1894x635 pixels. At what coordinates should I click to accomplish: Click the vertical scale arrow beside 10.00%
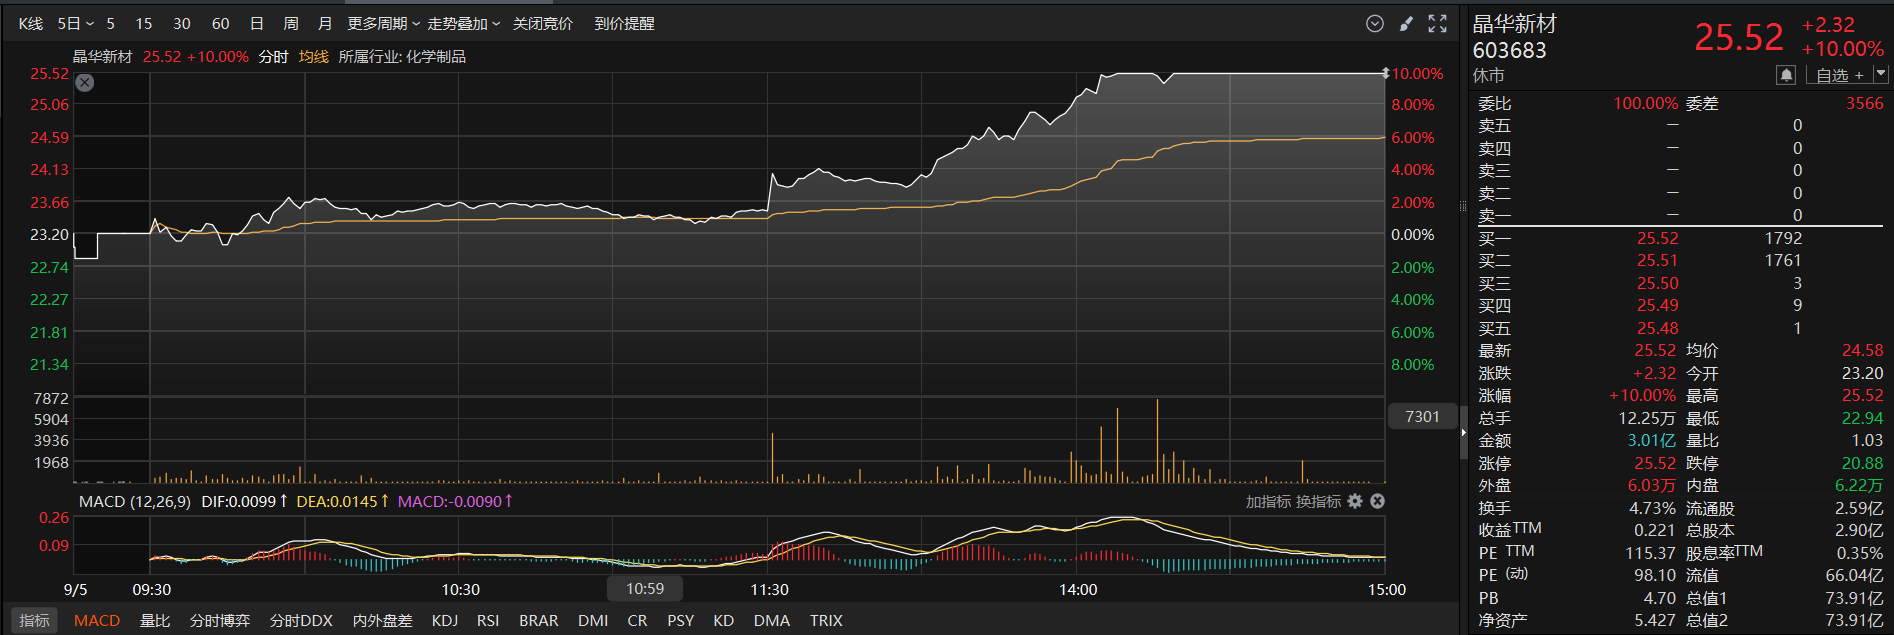[x=1385, y=73]
